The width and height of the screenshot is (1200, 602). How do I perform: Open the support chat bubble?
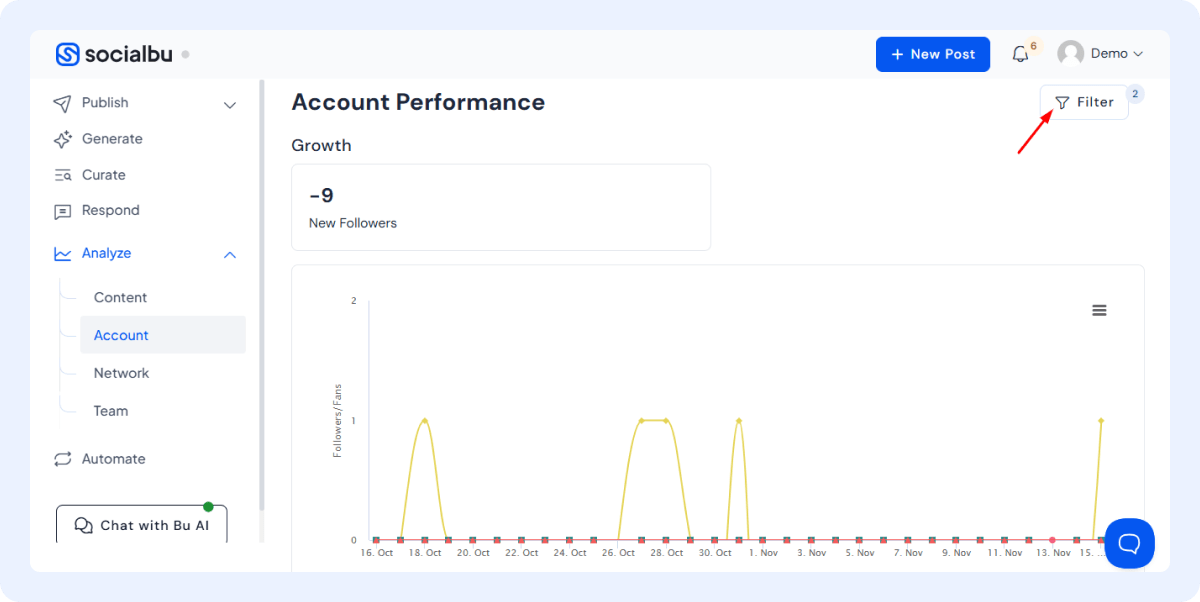point(1129,543)
